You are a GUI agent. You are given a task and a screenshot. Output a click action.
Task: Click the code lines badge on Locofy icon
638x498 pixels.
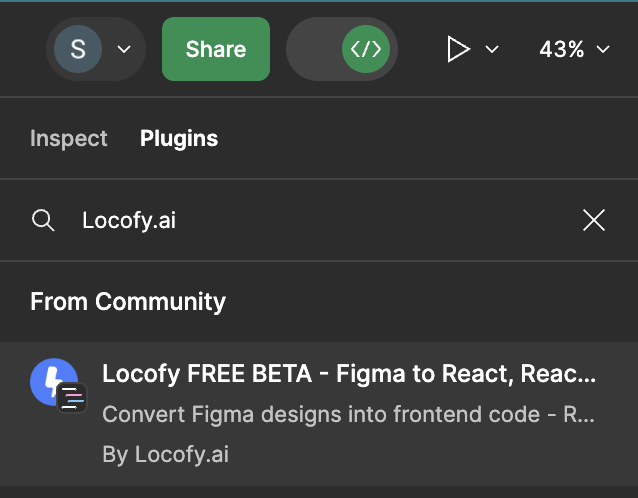72,398
